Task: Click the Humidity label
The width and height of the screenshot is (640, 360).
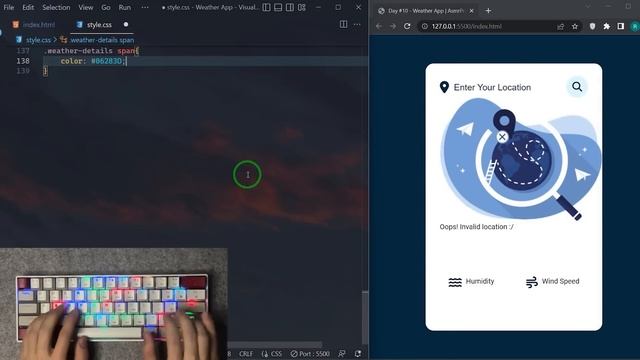Action: point(480,281)
